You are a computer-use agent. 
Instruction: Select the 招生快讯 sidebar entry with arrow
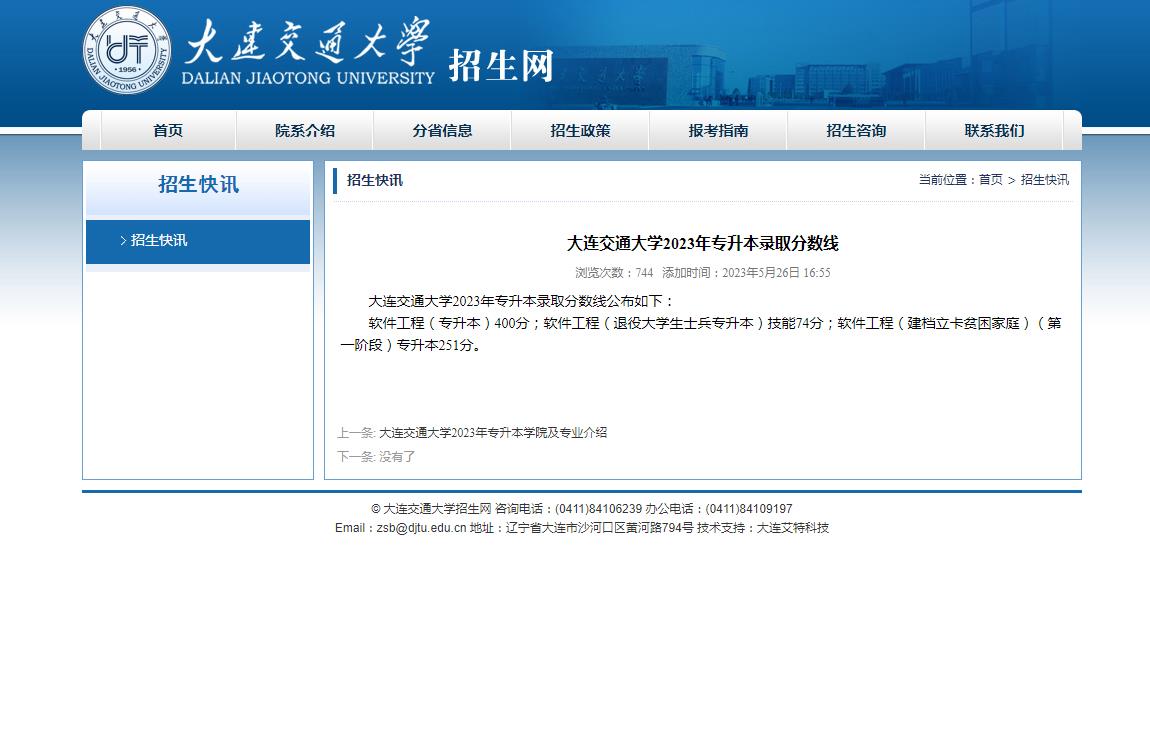click(198, 241)
